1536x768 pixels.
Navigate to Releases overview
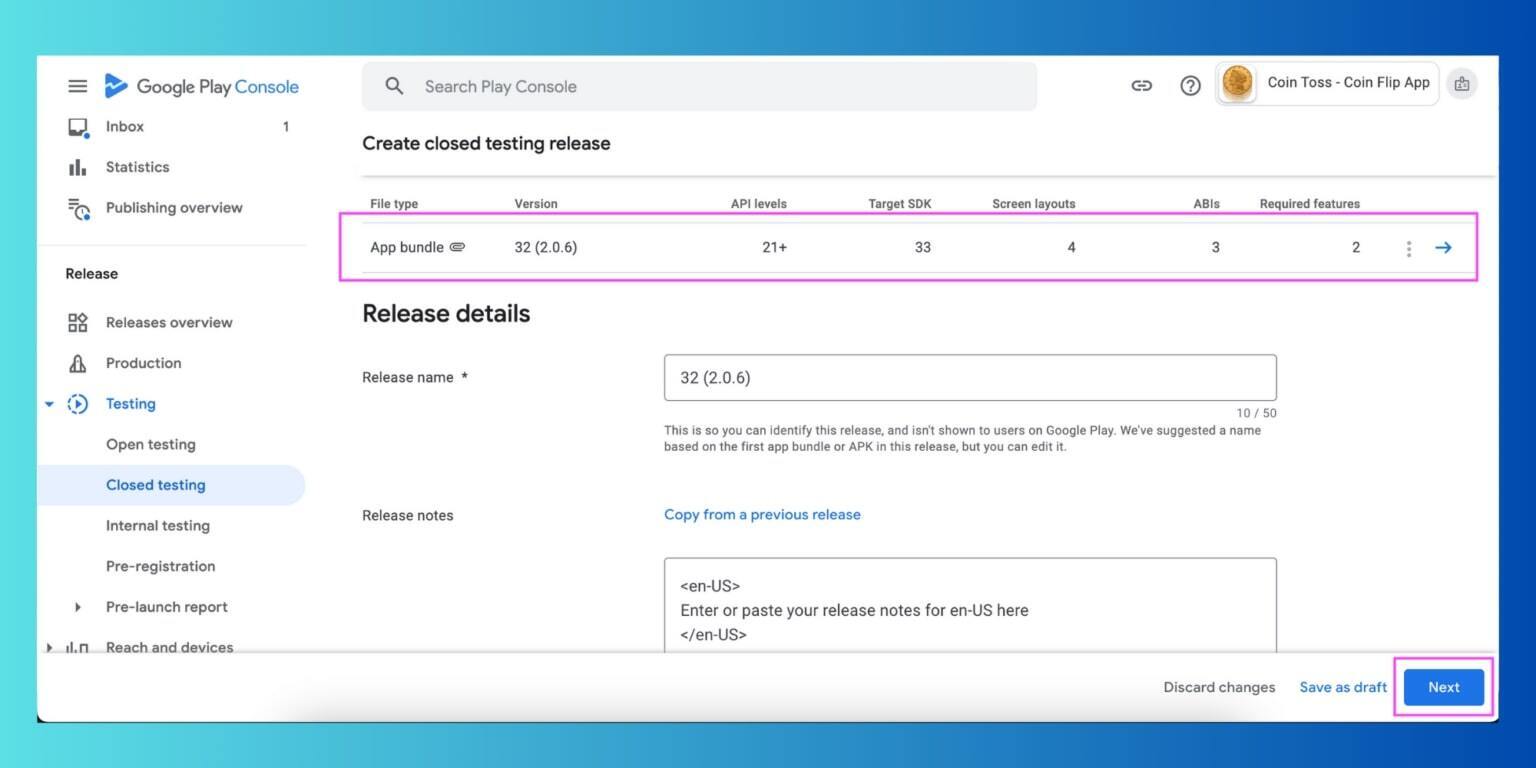point(169,322)
